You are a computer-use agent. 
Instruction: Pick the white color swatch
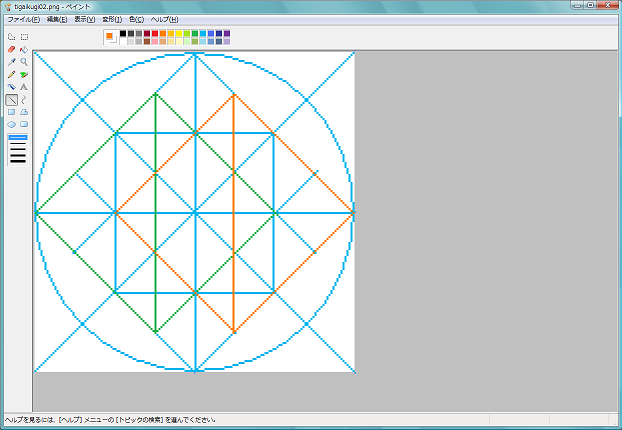click(x=123, y=41)
